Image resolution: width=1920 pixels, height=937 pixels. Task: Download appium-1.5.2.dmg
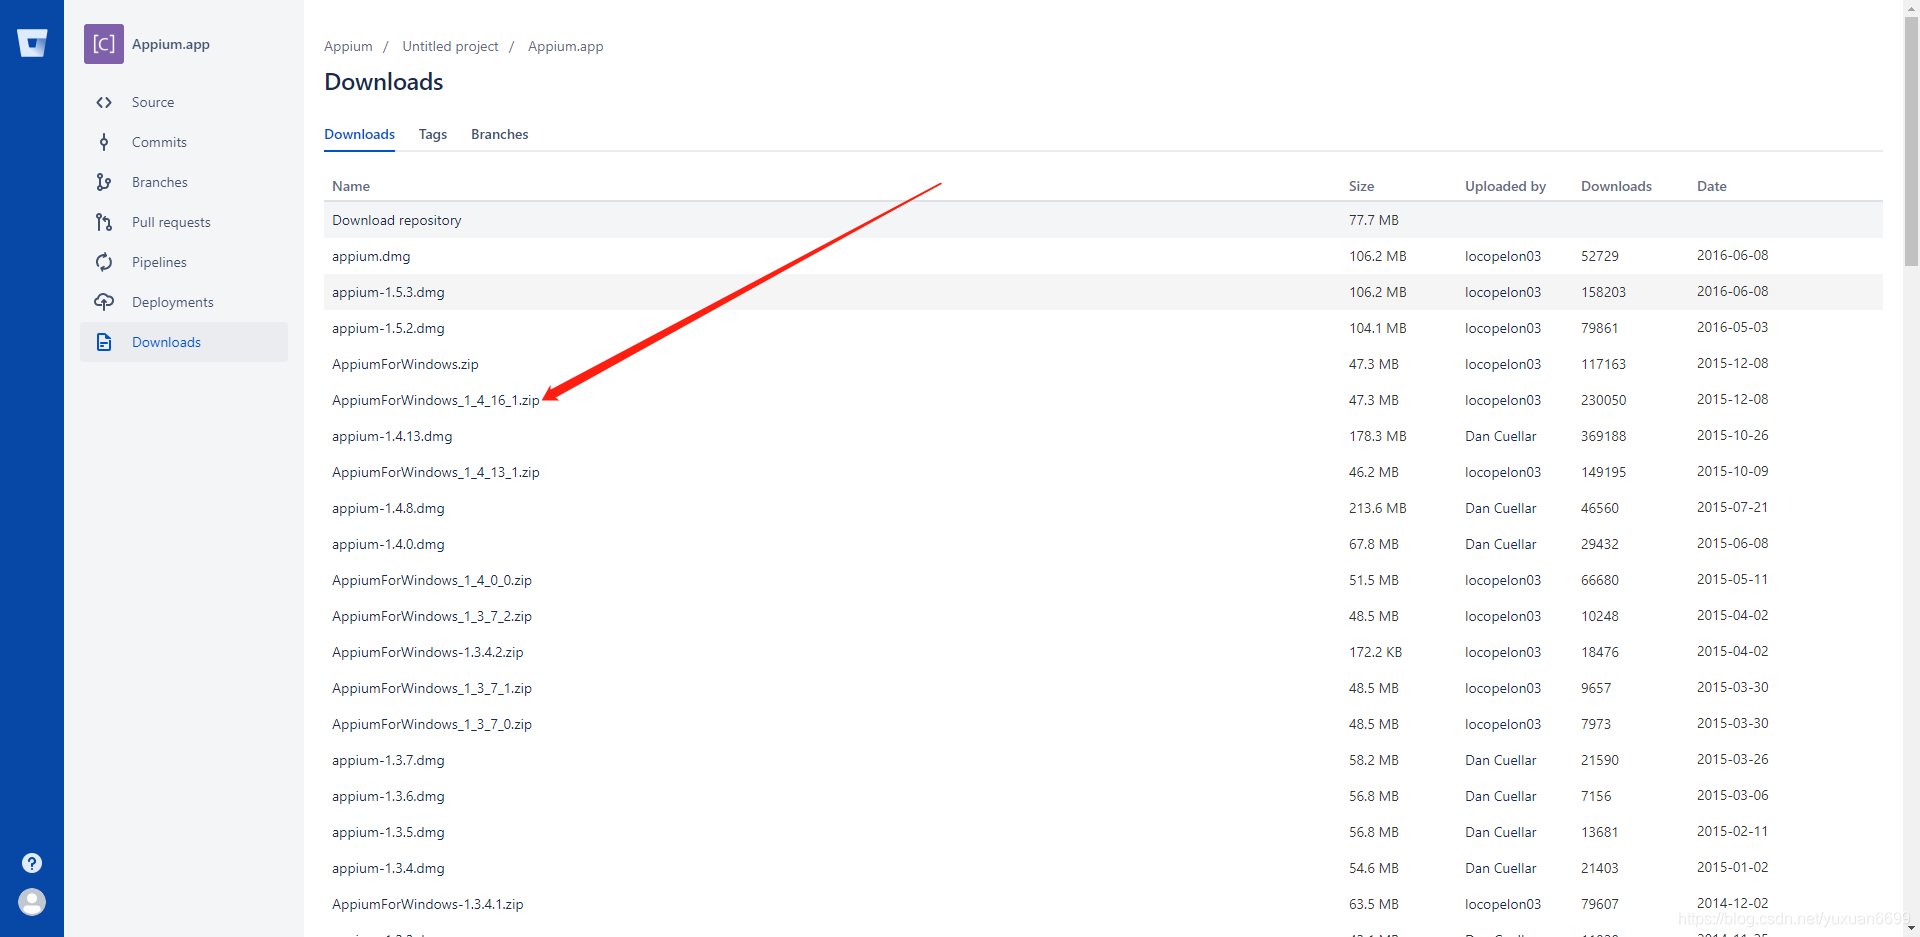(x=388, y=328)
